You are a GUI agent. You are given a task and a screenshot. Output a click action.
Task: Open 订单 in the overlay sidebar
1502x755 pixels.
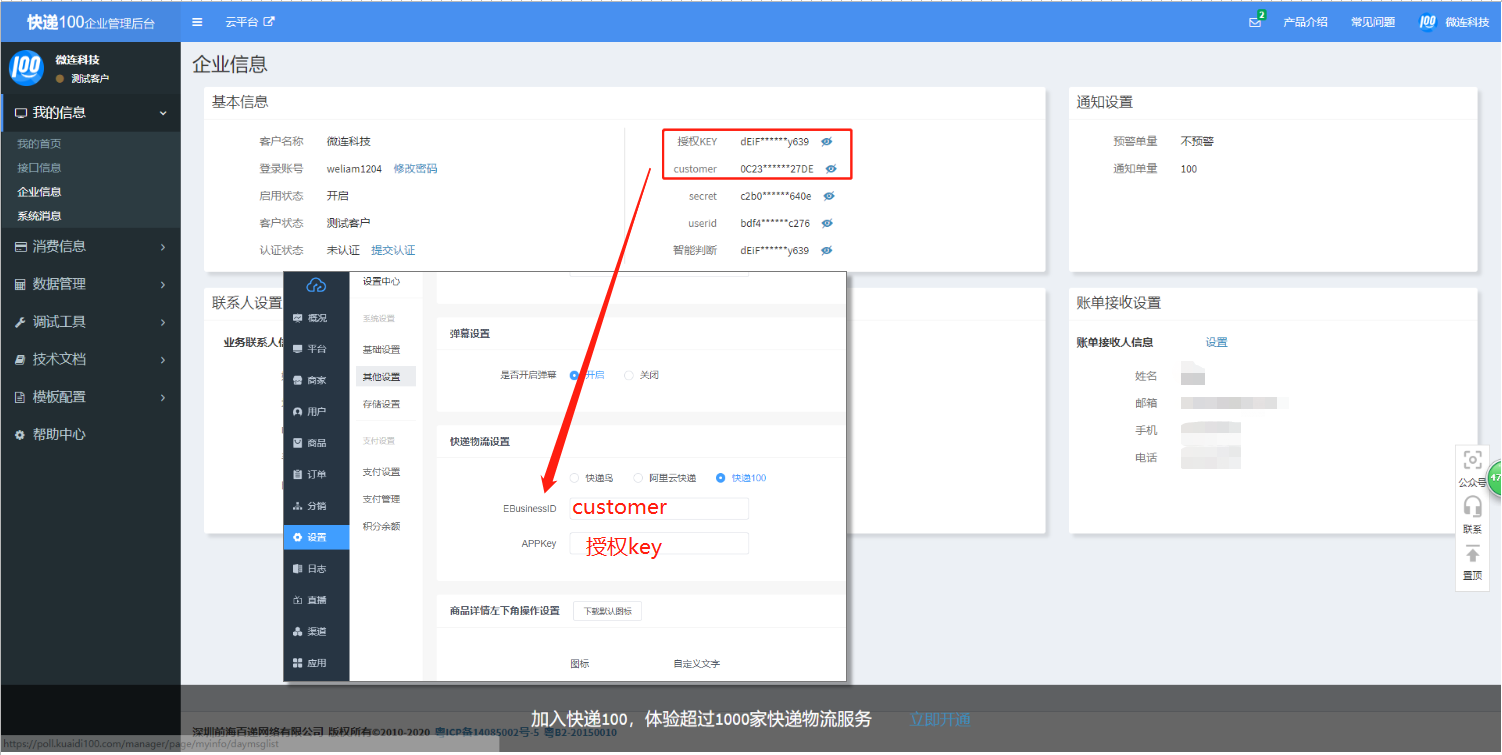[316, 474]
